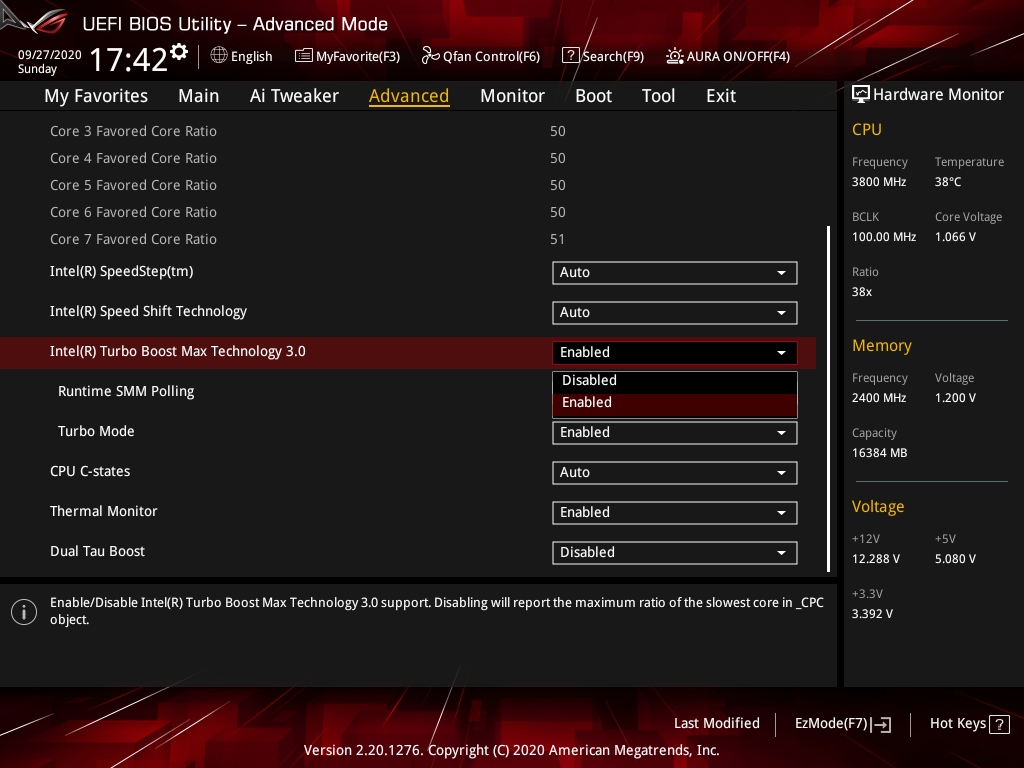The width and height of the screenshot is (1024, 768).
Task: Open MyFavorite(F3) shortcut
Action: click(x=347, y=56)
